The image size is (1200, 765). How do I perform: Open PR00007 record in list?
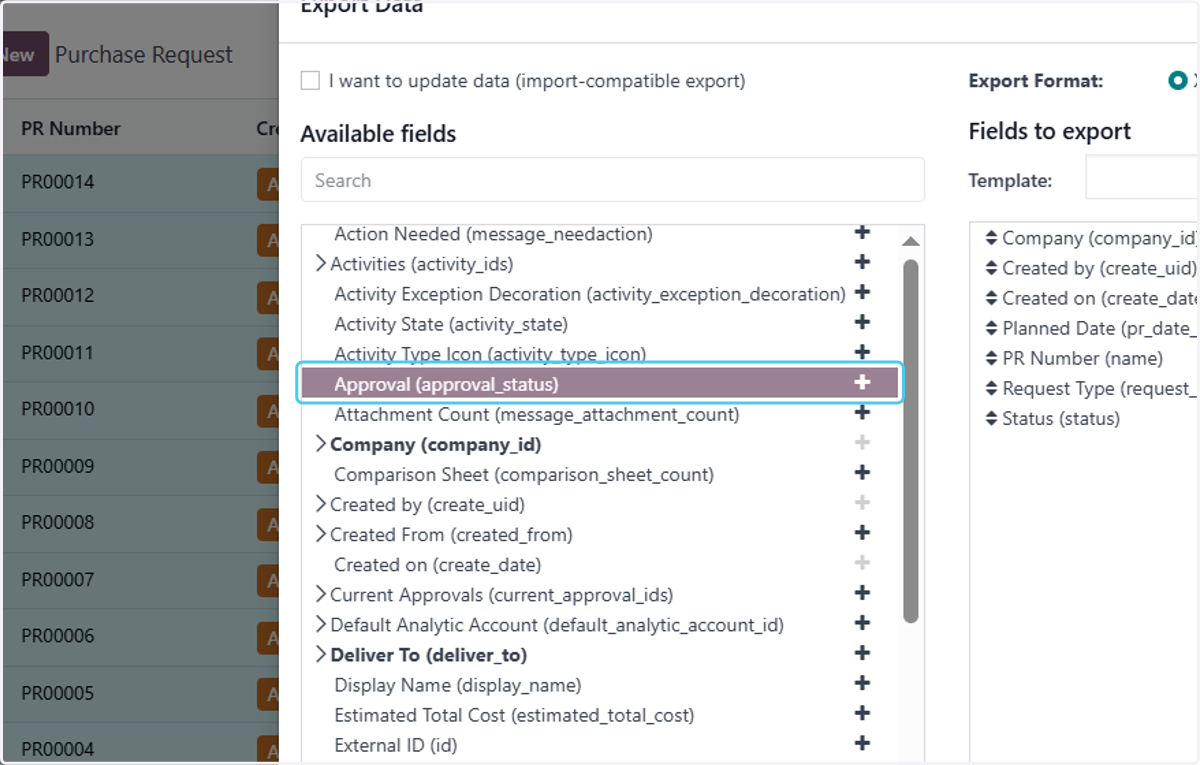[x=58, y=579]
